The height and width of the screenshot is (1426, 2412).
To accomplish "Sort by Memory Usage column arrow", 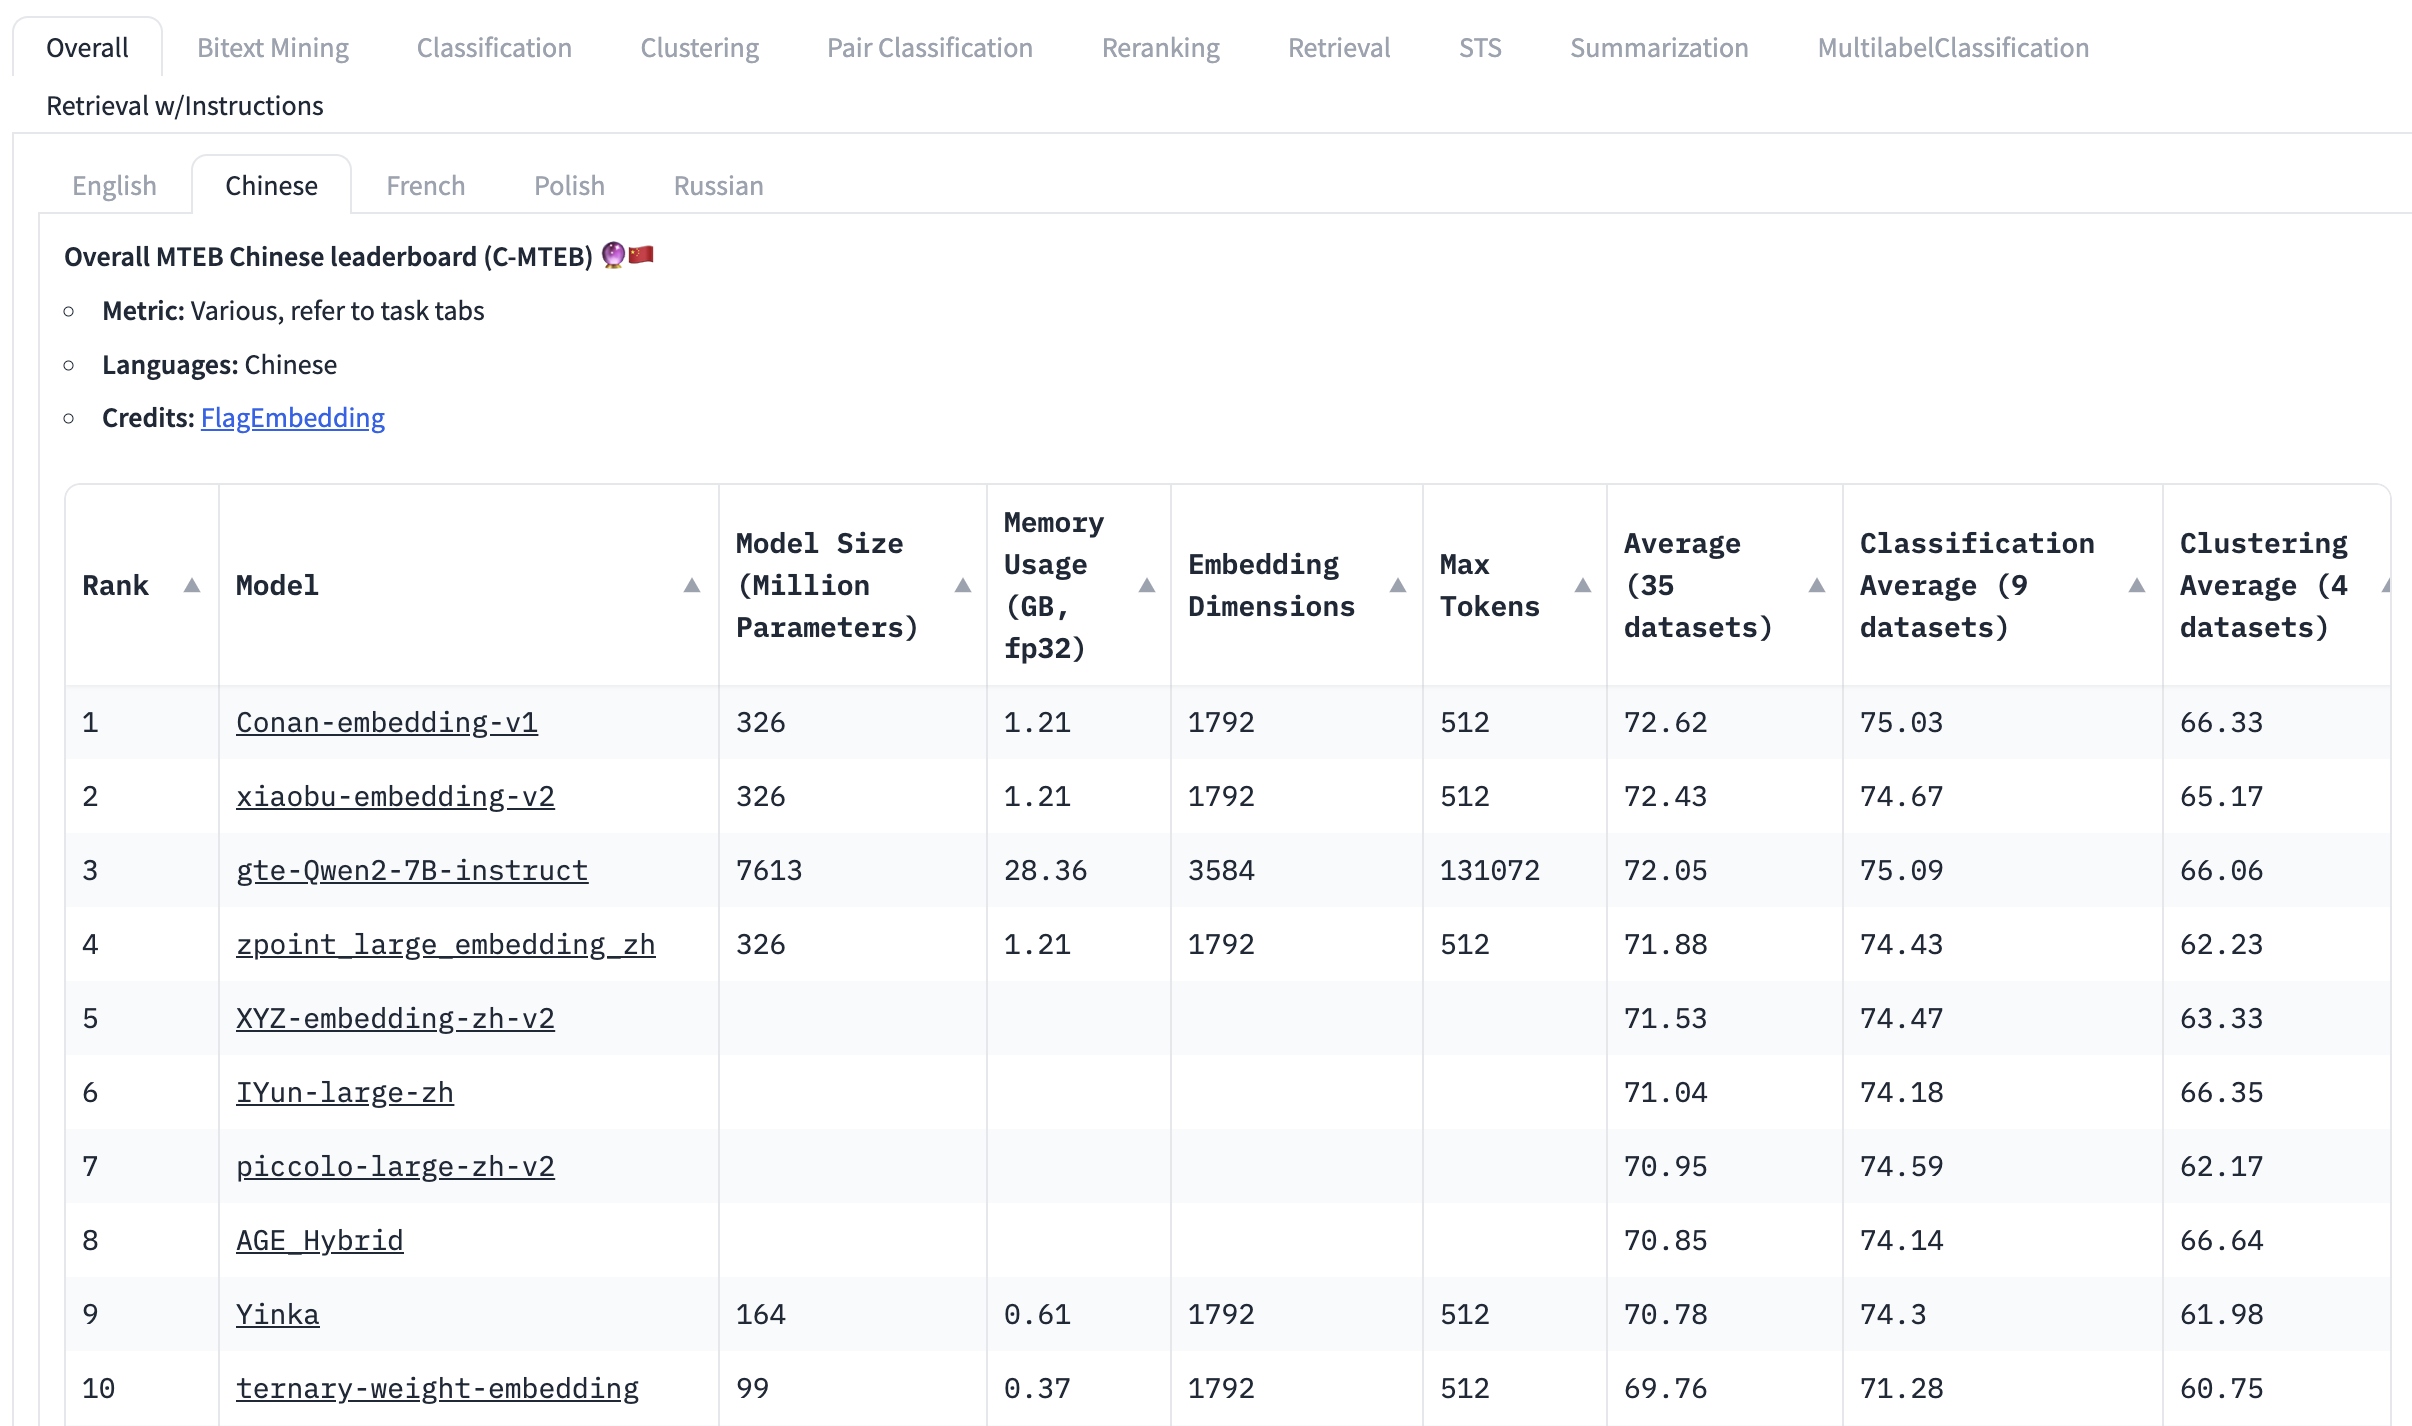I will pyautogui.click(x=1147, y=586).
